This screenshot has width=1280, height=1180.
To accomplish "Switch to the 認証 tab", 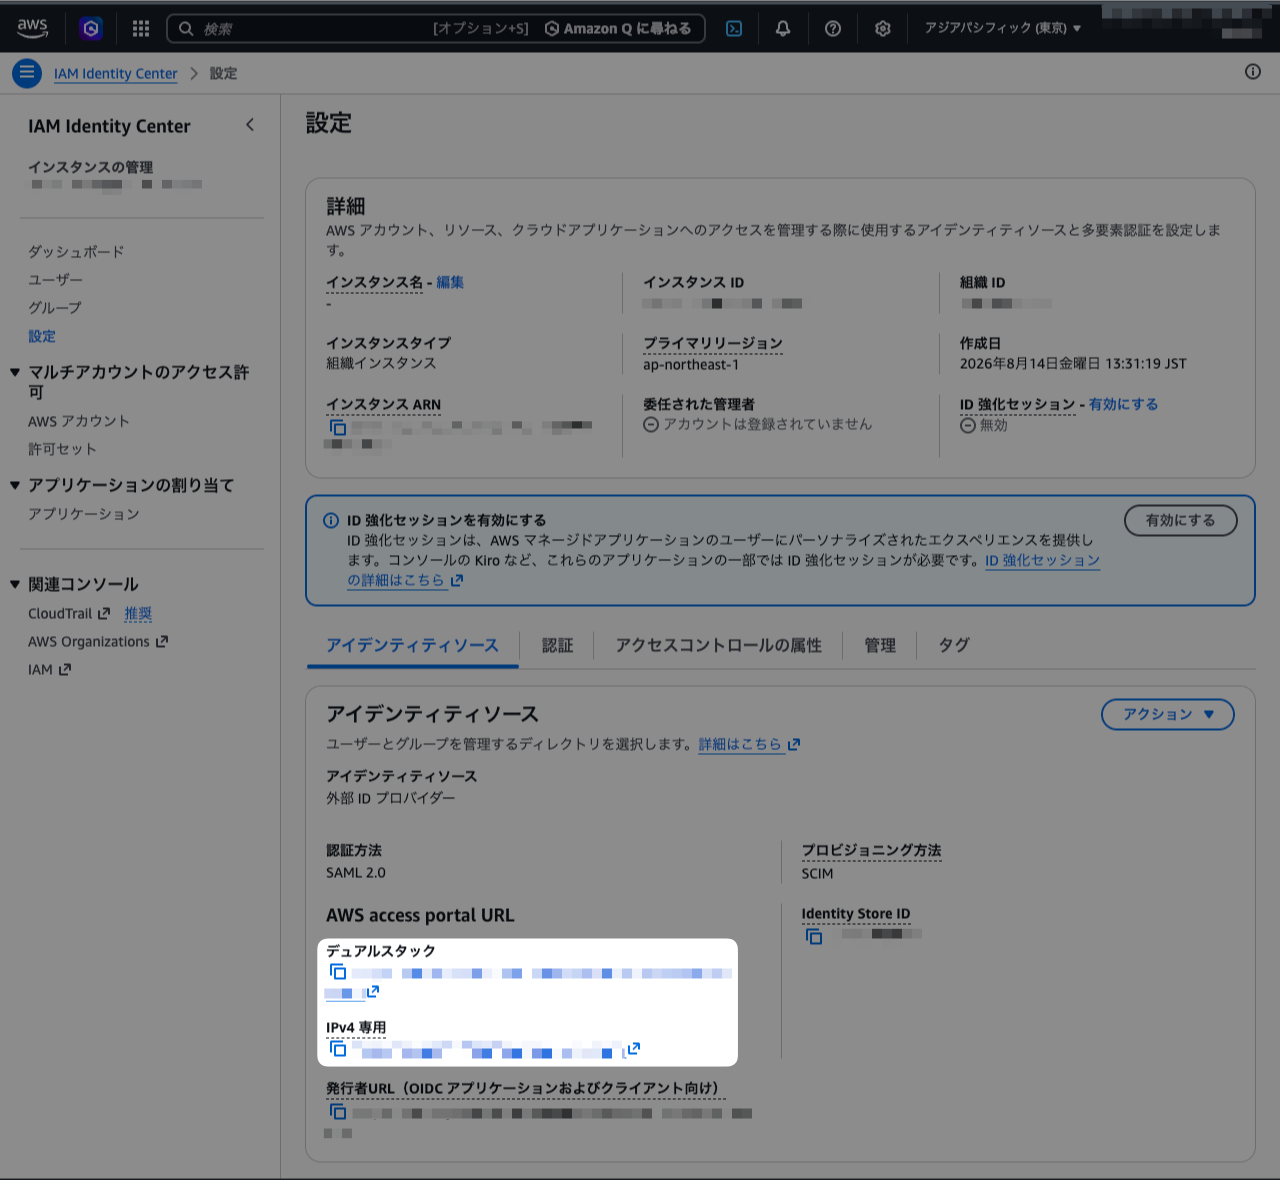I will coord(558,645).
